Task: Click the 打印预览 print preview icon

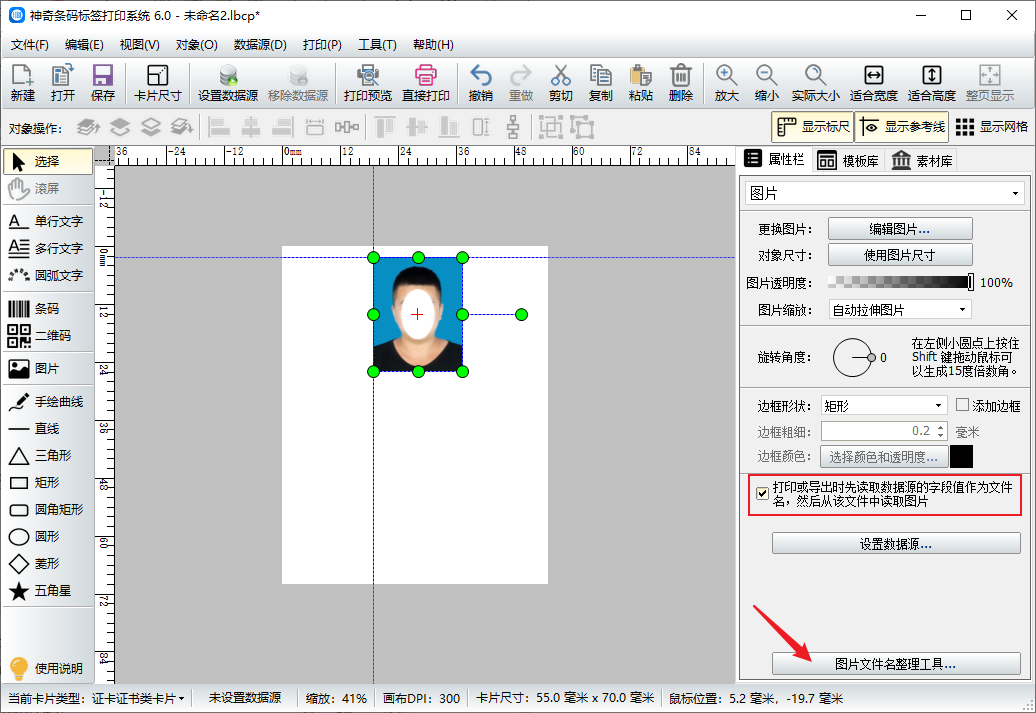Action: (x=367, y=83)
